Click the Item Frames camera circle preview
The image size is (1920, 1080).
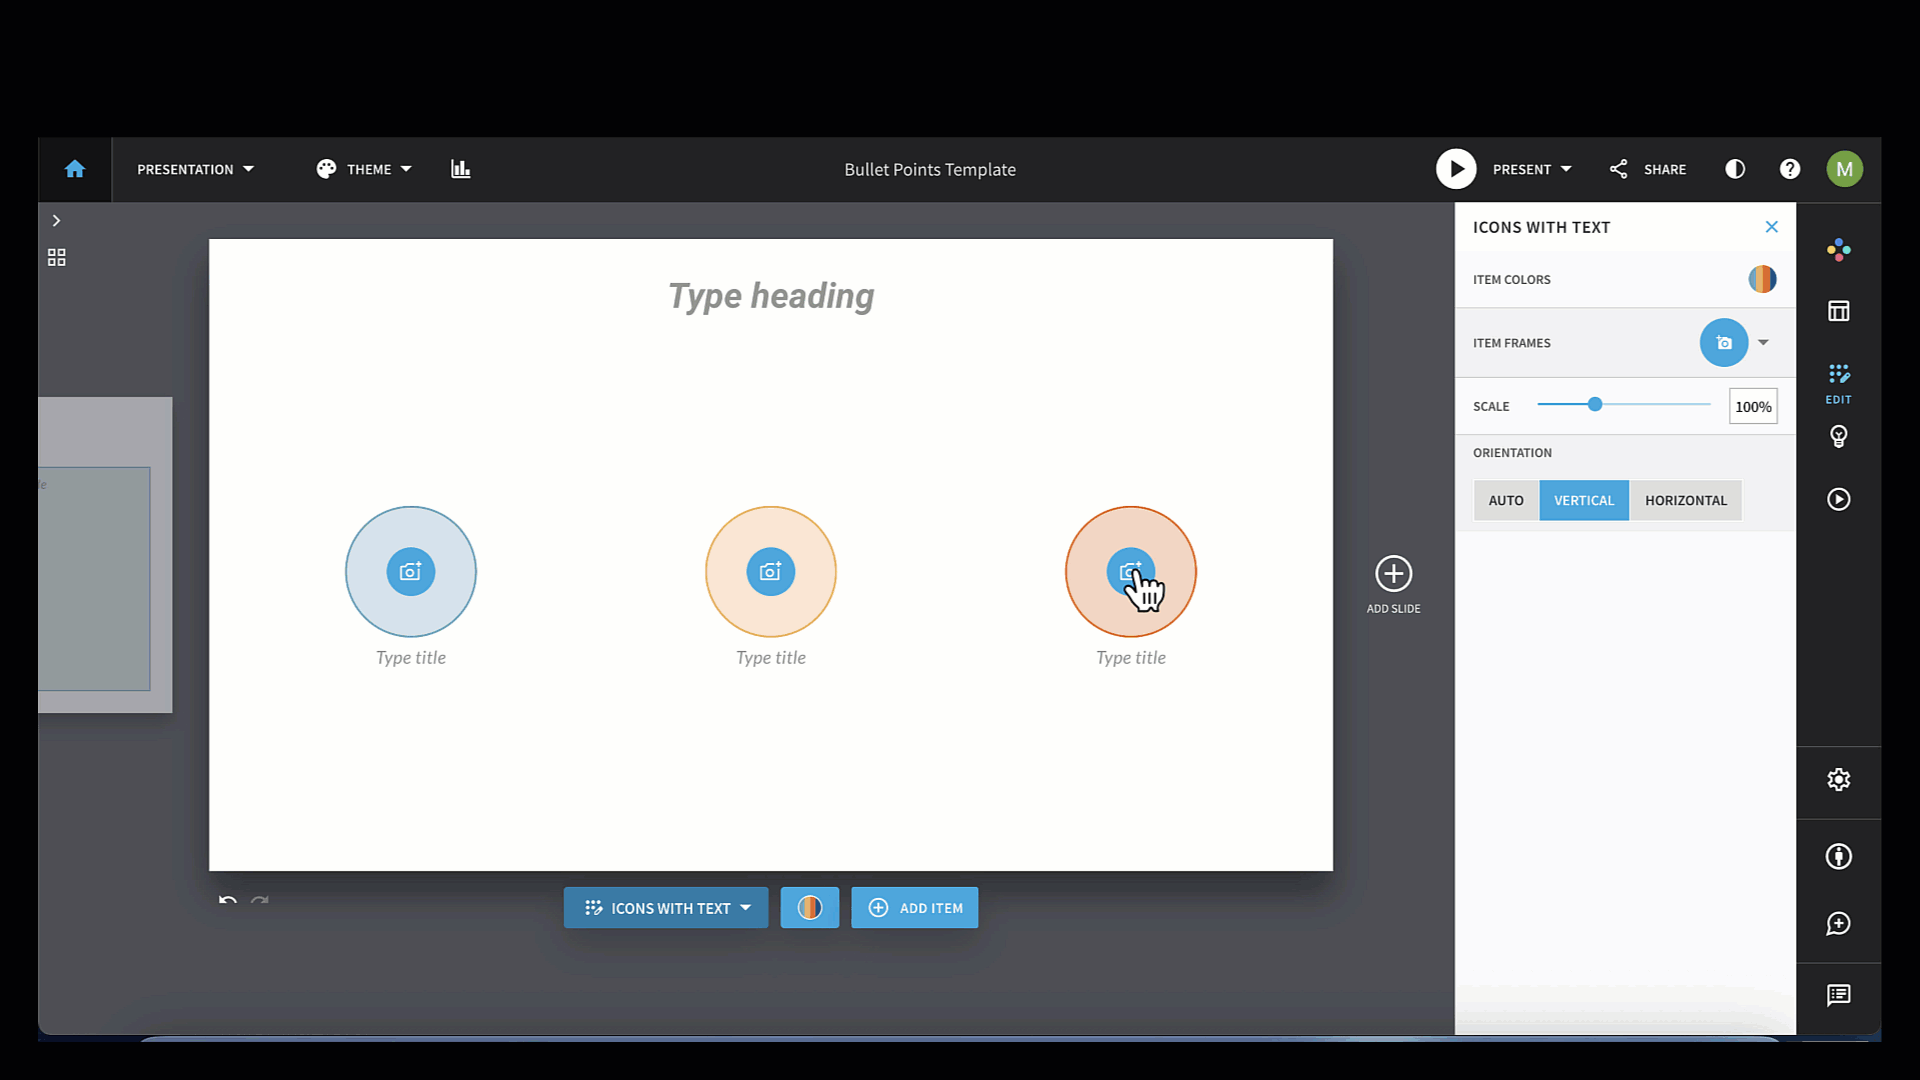1724,343
